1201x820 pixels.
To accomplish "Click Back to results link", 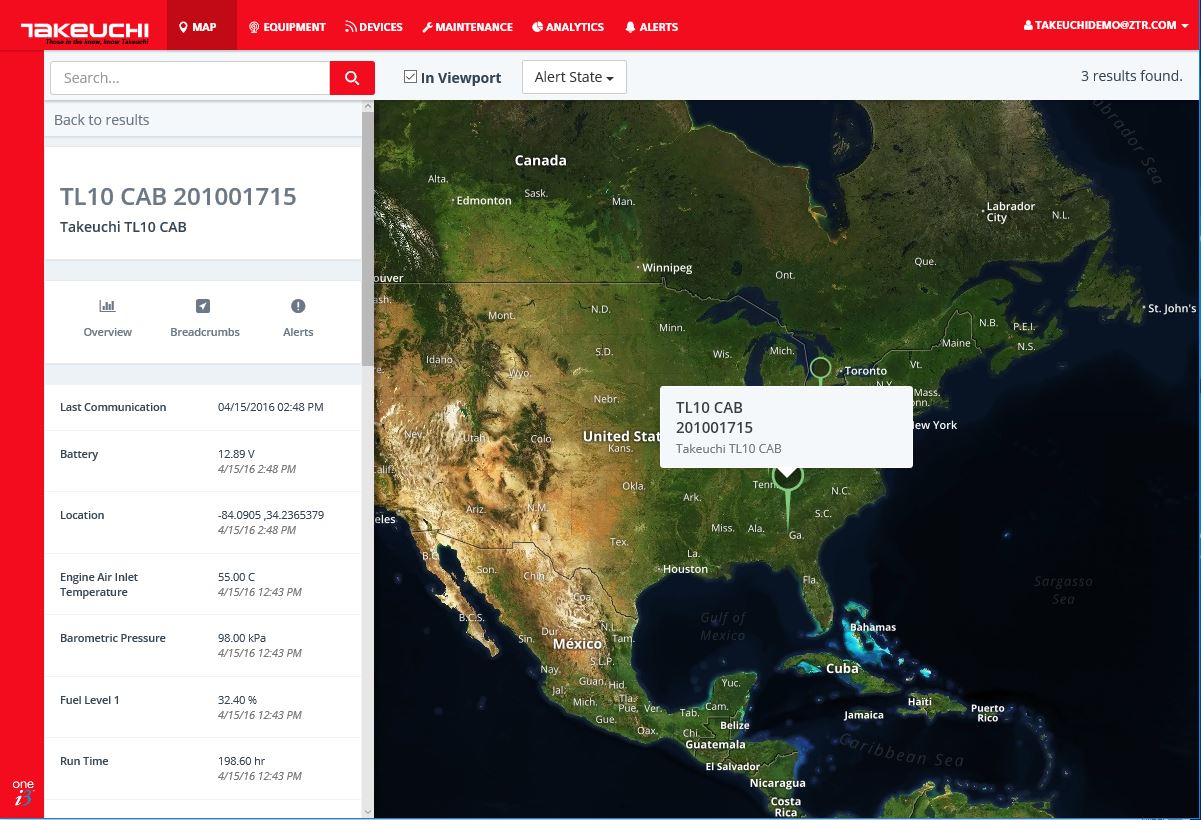I will (x=102, y=120).
